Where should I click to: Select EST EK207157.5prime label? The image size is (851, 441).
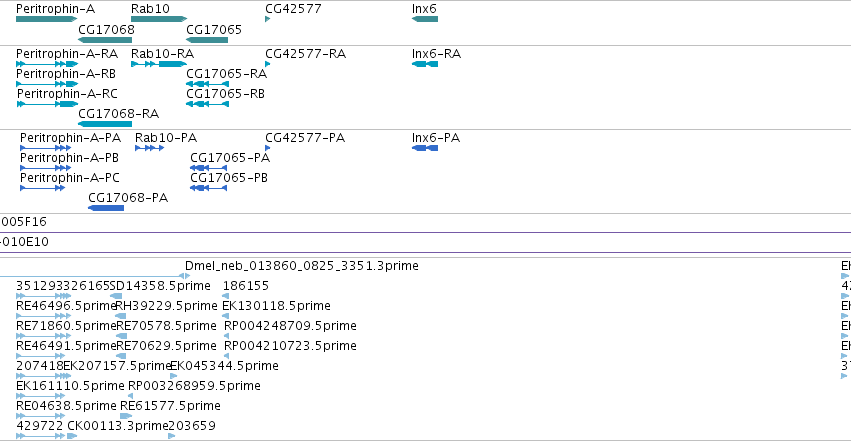pos(118,366)
